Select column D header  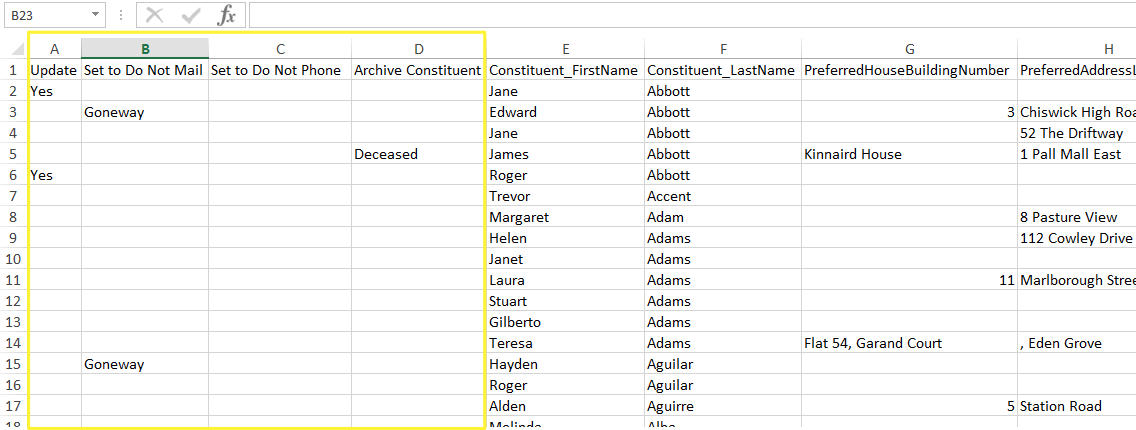pyautogui.click(x=418, y=49)
